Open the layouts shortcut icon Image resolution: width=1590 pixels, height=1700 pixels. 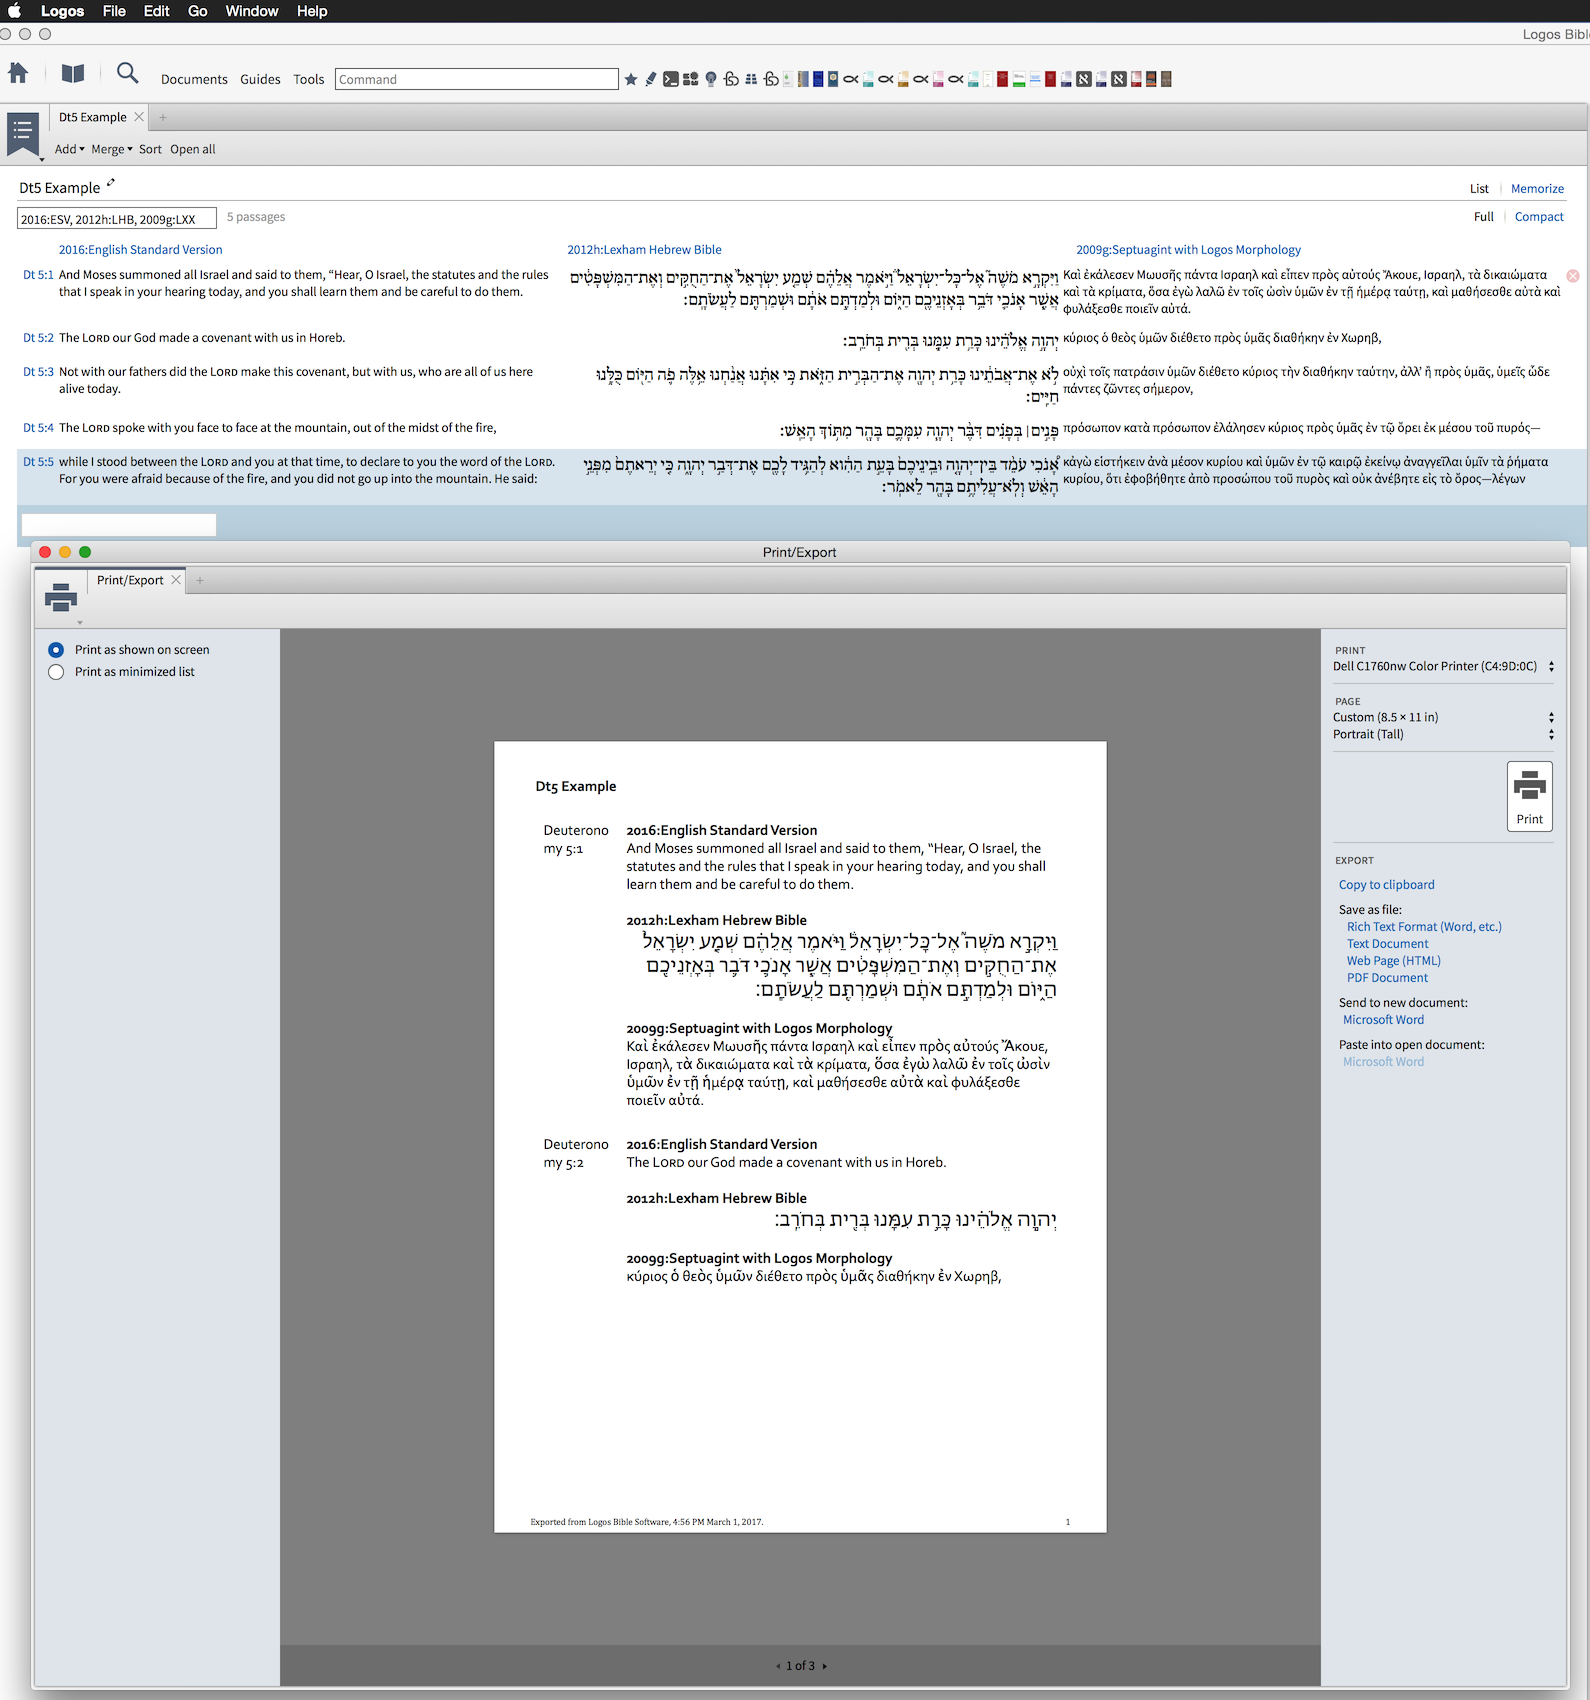click(x=690, y=79)
